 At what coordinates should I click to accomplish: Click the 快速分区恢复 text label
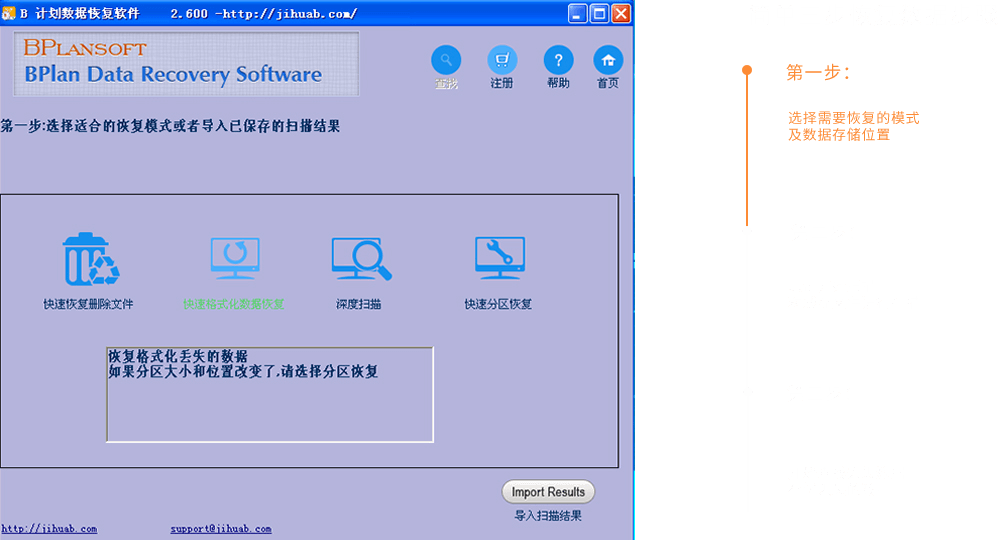click(x=498, y=304)
